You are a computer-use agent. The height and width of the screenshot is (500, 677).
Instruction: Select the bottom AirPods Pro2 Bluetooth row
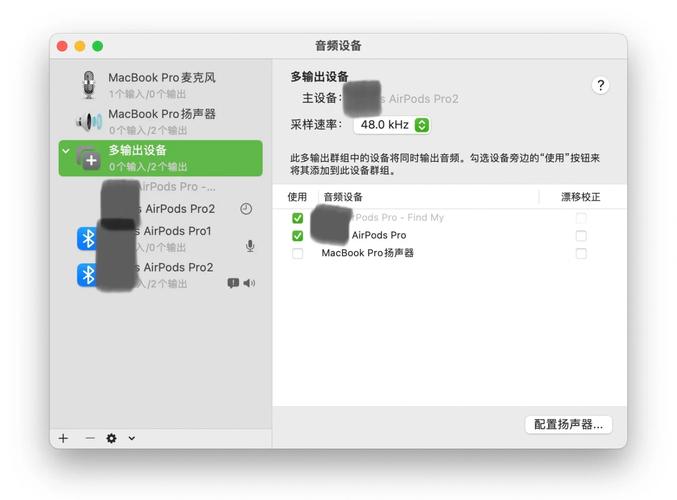pos(160,275)
